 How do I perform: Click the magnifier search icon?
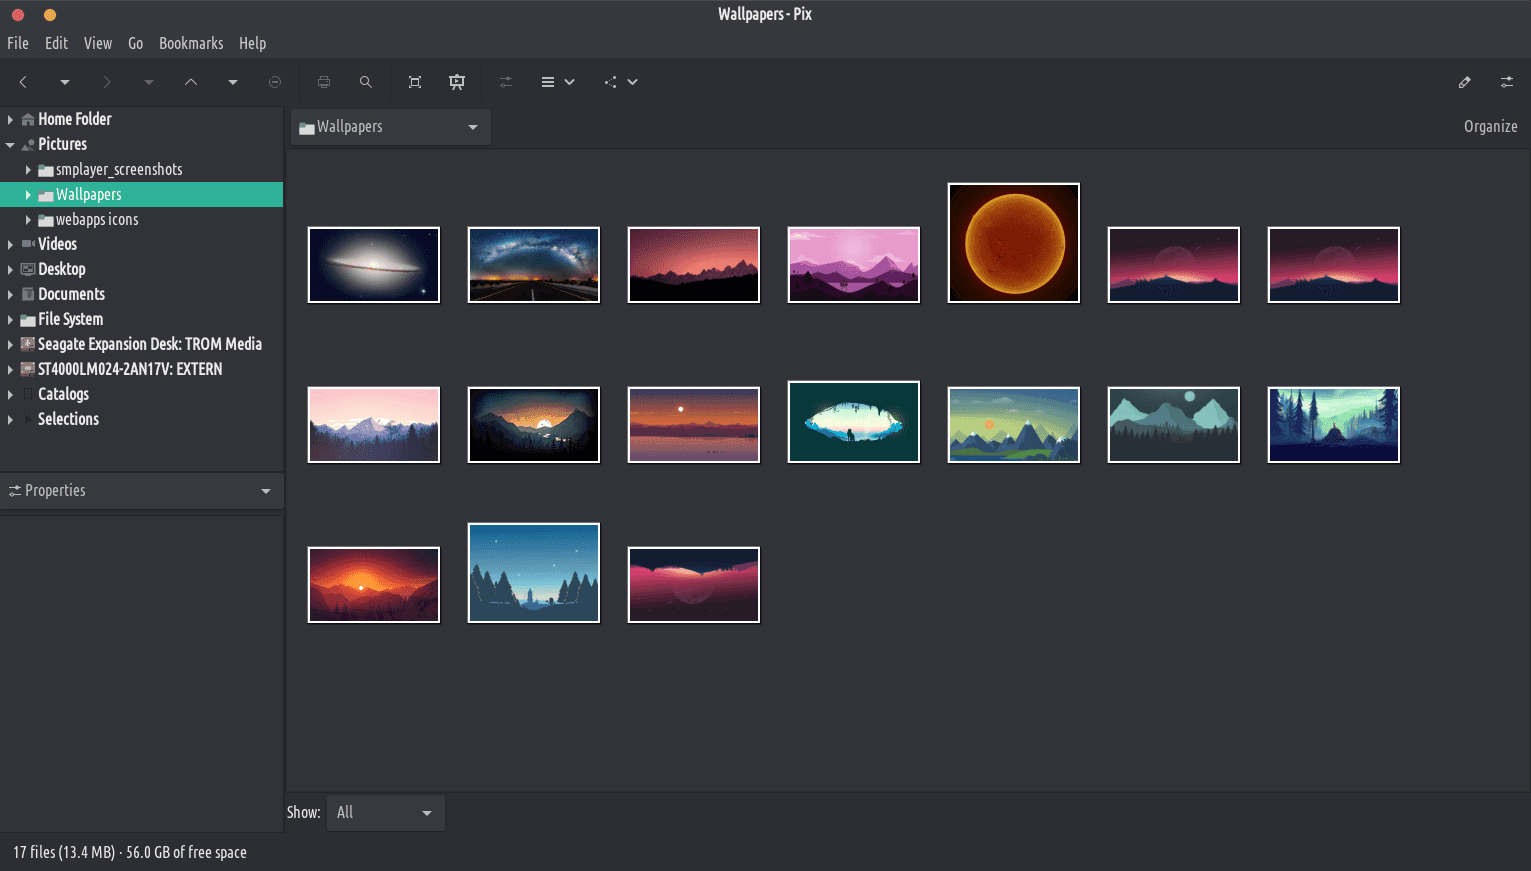[x=366, y=82]
